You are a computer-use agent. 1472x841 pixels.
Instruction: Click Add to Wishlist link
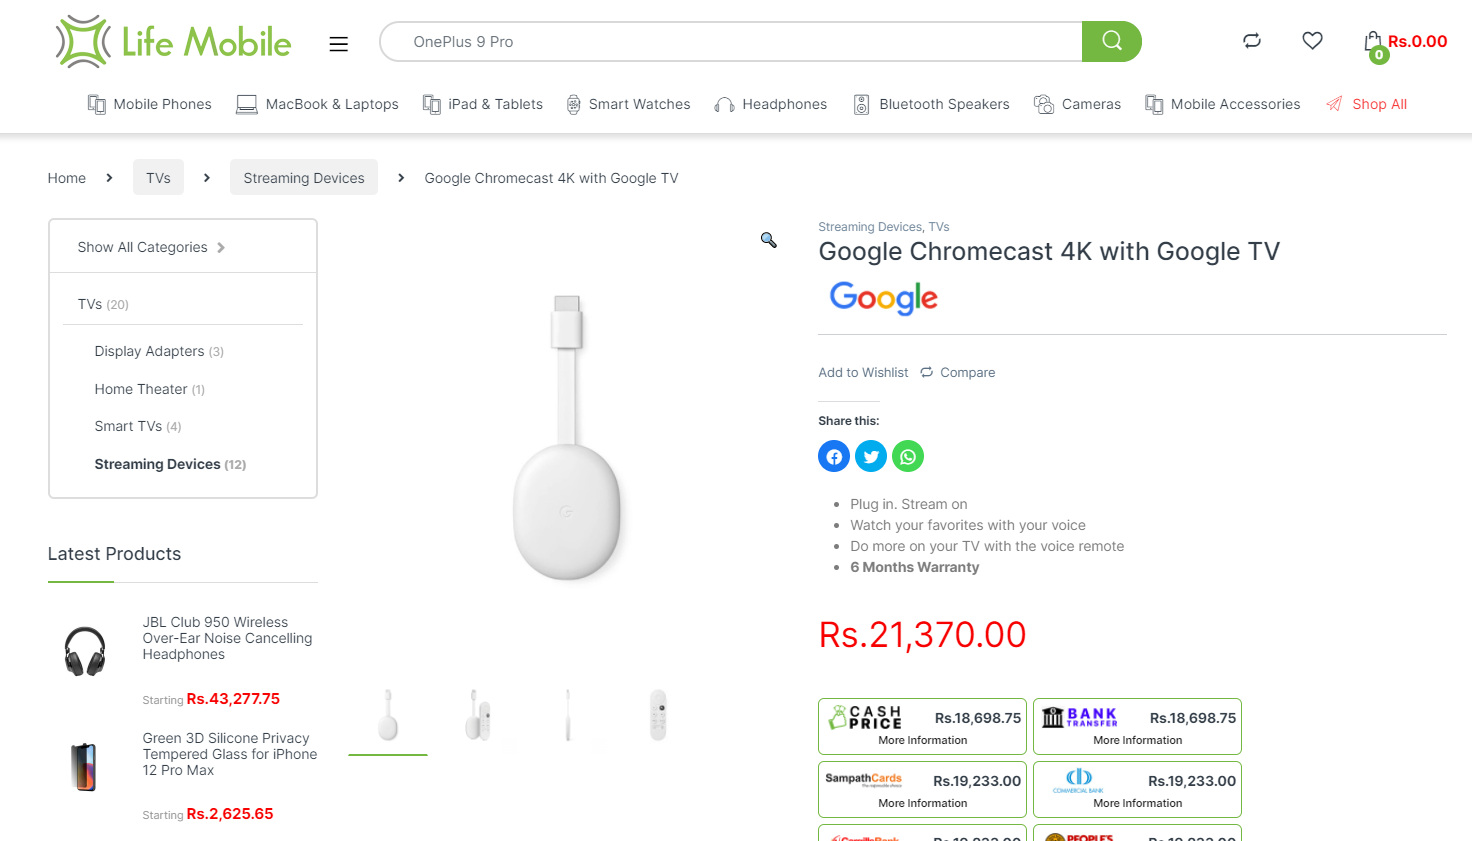(863, 372)
